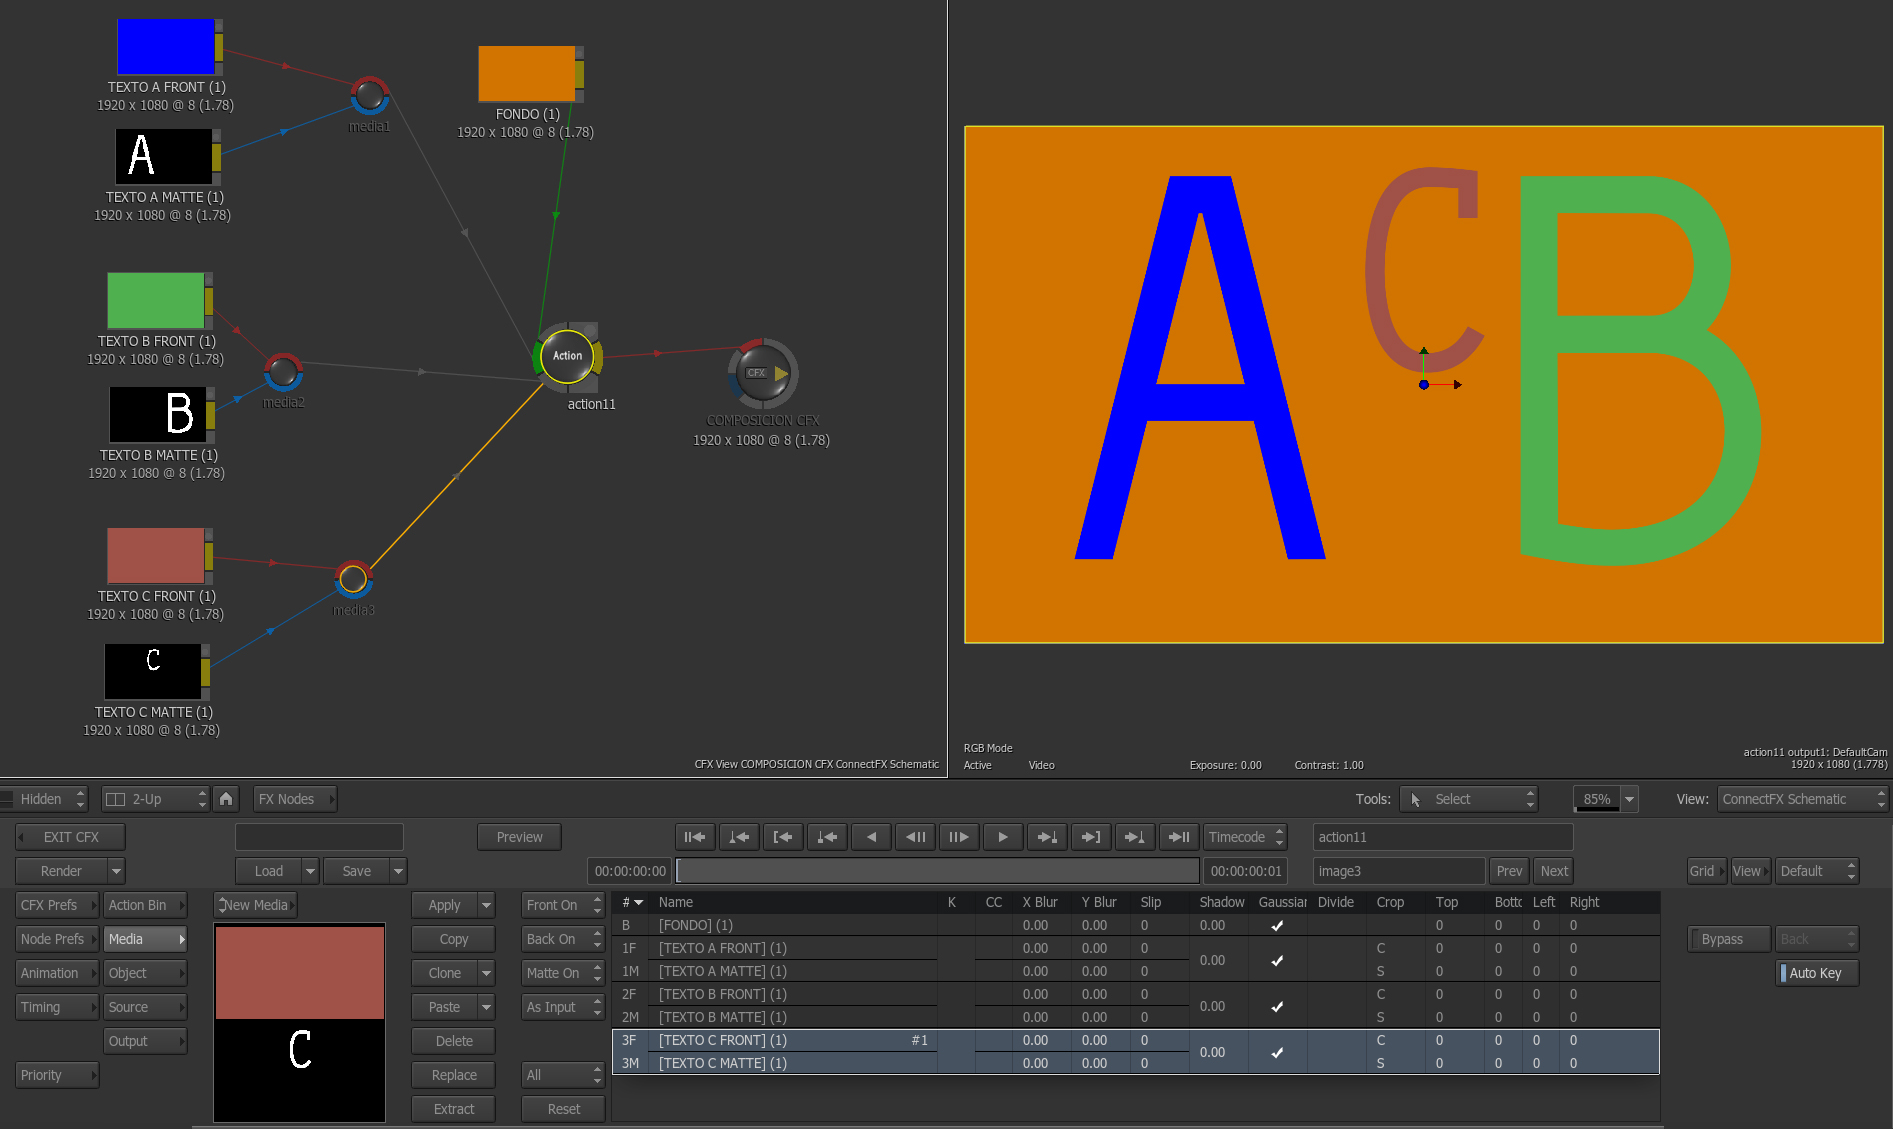
Task: Click the Replace media button
Action: pyautogui.click(x=453, y=1075)
